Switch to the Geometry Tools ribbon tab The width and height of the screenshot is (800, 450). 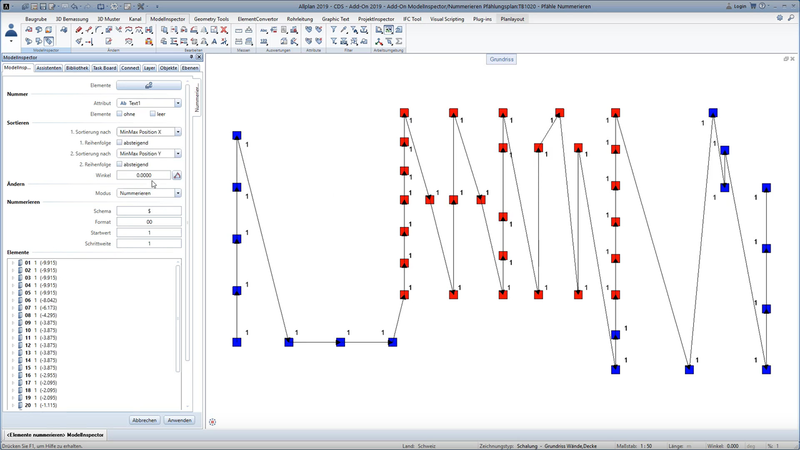pyautogui.click(x=210, y=18)
